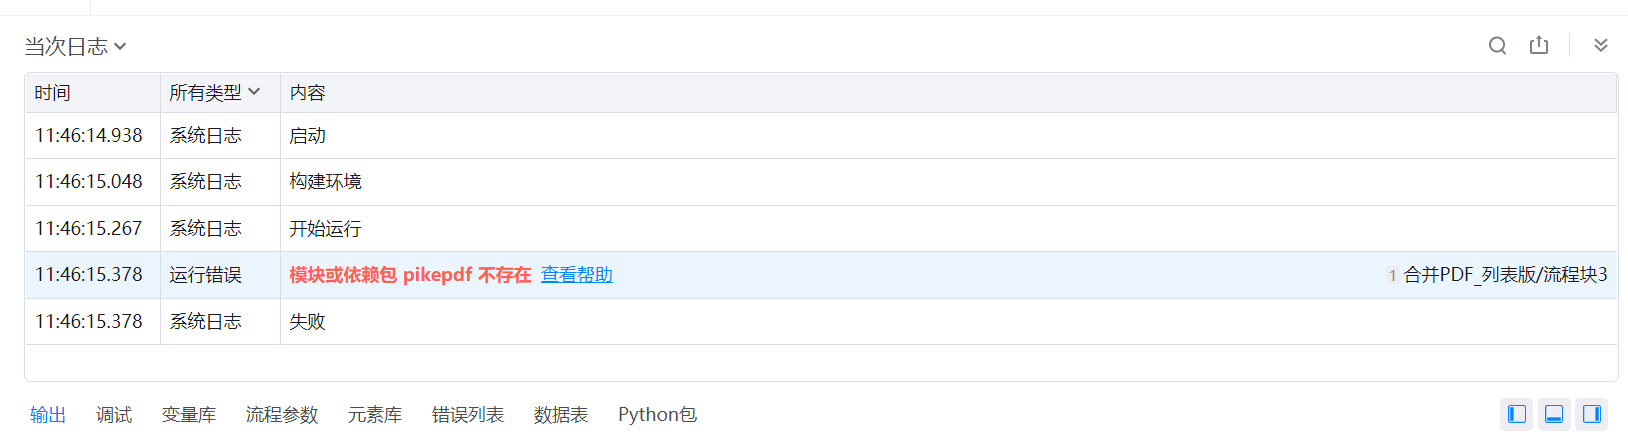Jump to 合并PDF_列表版/流程块3 error location
Screen dimensions: 1628x432
[1505, 275]
